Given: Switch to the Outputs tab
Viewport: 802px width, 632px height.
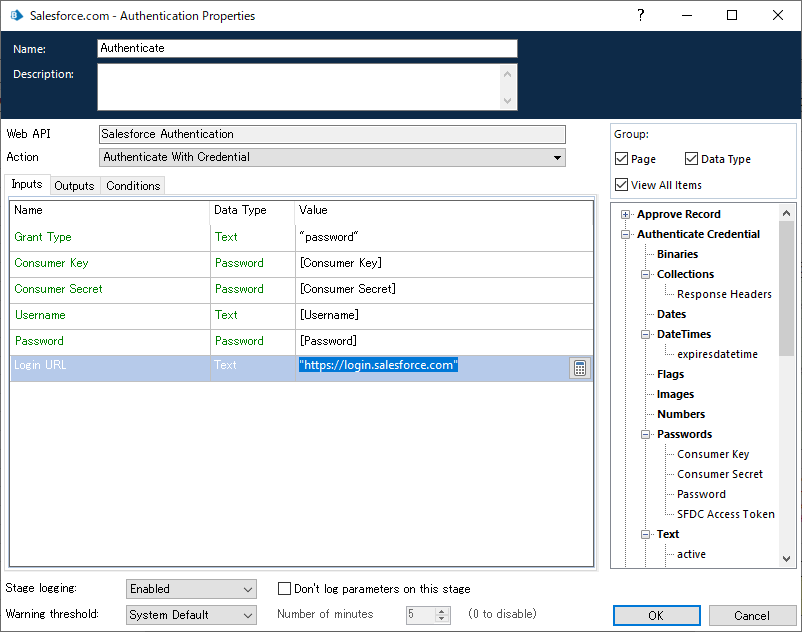Looking at the screenshot, I should pos(74,186).
